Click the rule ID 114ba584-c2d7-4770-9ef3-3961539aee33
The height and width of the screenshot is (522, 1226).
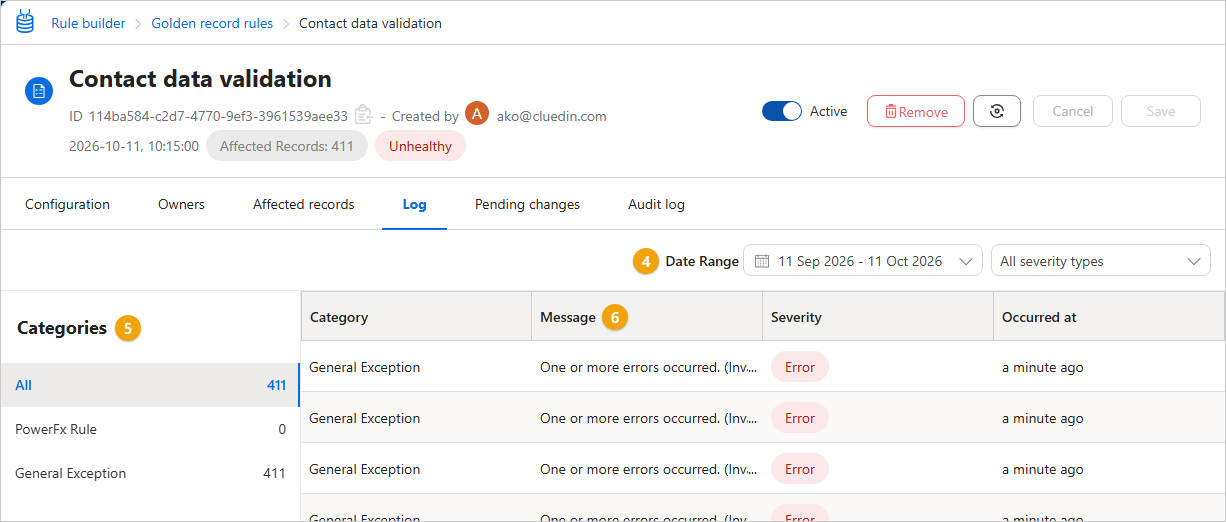(218, 116)
